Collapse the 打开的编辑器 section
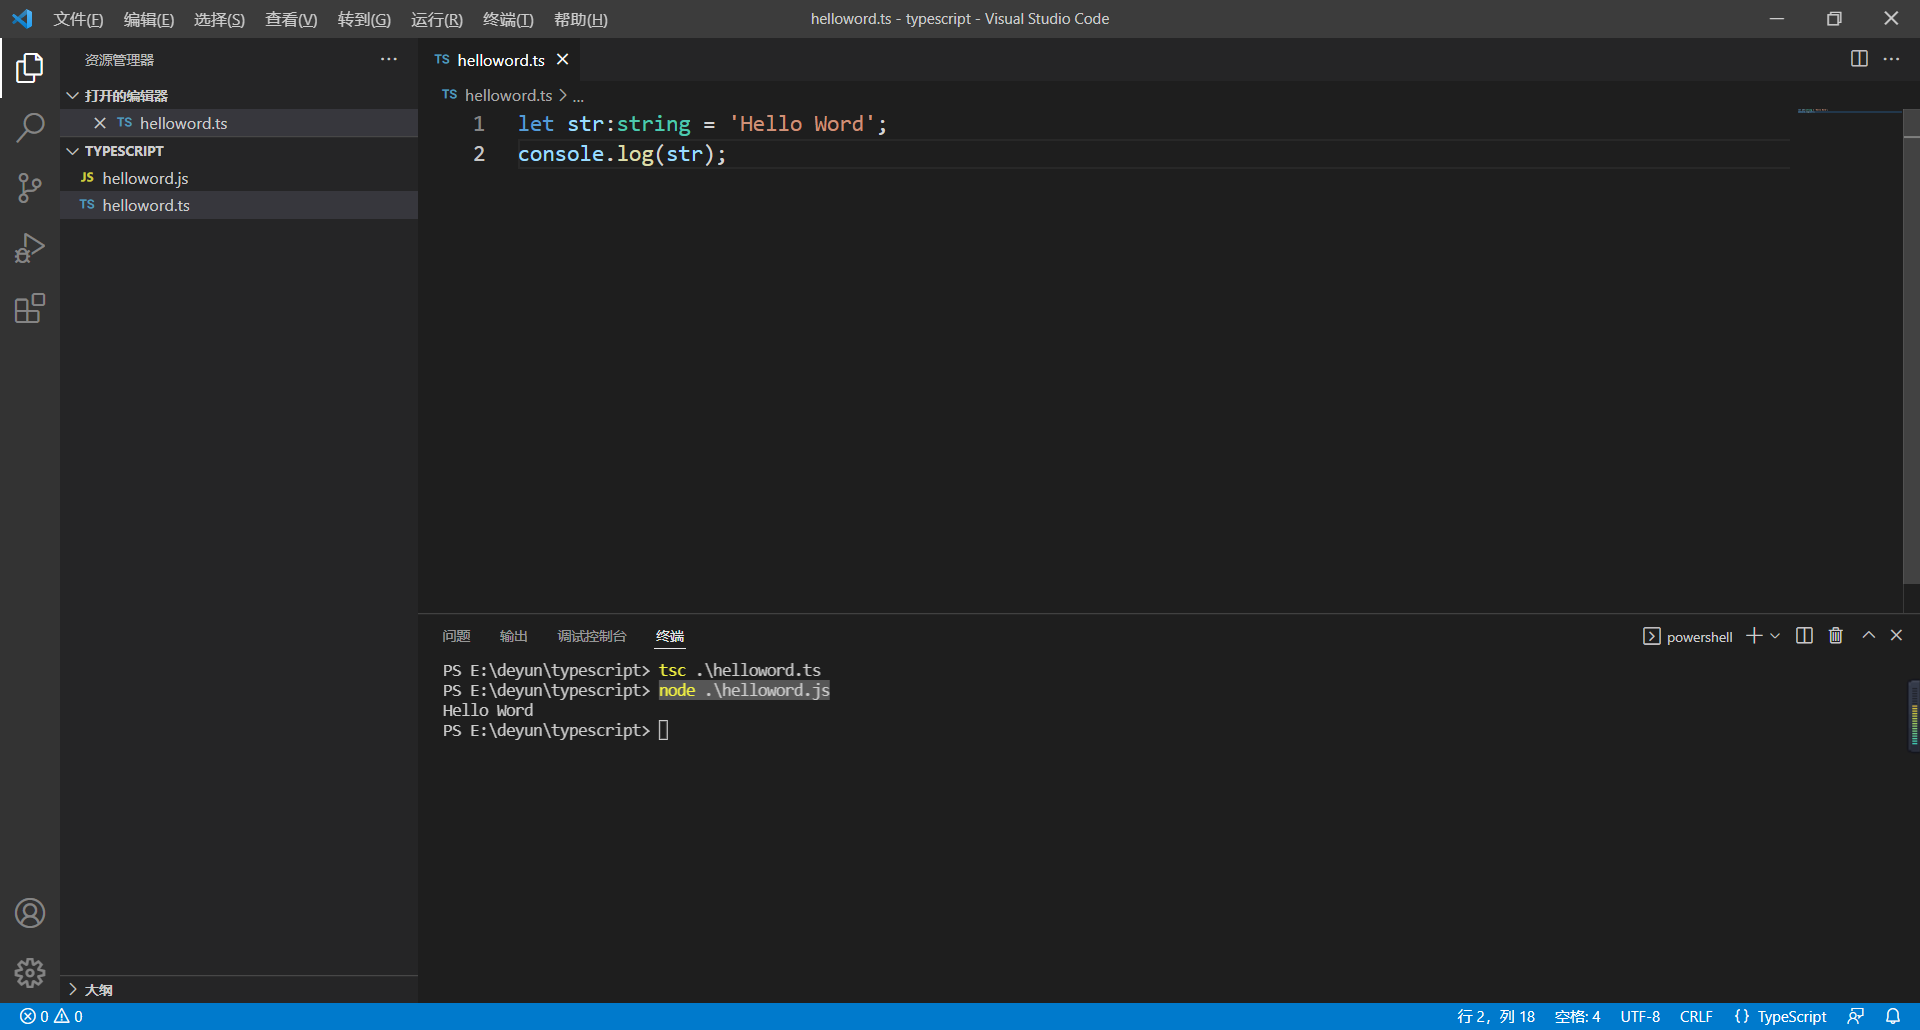 [72, 95]
